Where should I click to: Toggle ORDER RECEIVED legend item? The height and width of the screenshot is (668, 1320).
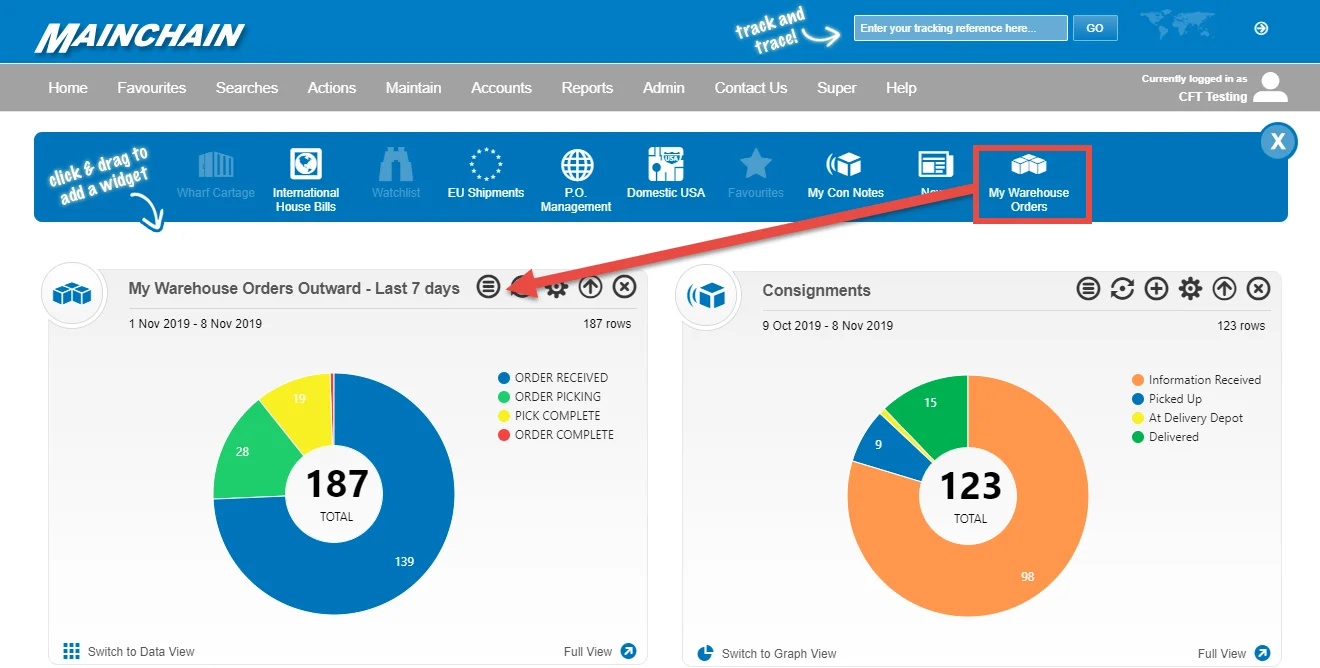tap(553, 378)
